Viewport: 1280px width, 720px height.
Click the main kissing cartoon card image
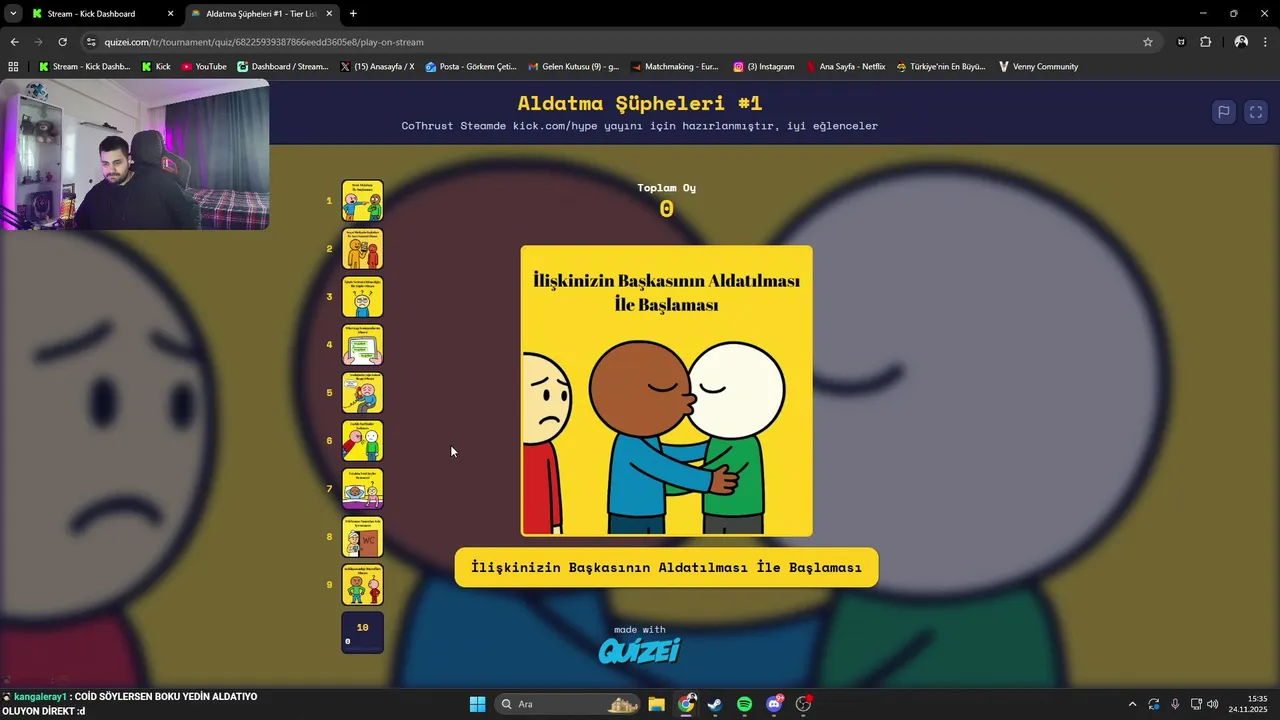click(666, 391)
